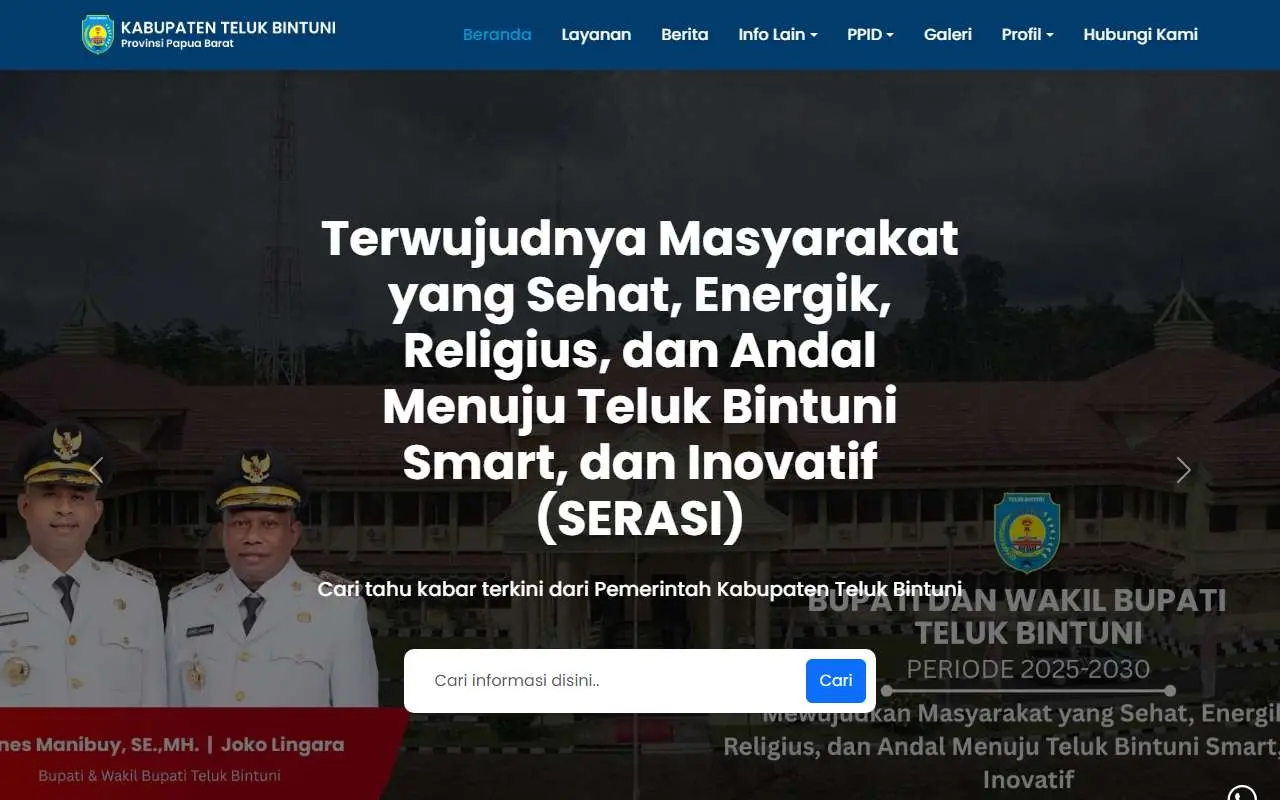The height and width of the screenshot is (800, 1280).
Task: Advance to next carousel slide arrow
Action: [1184, 470]
